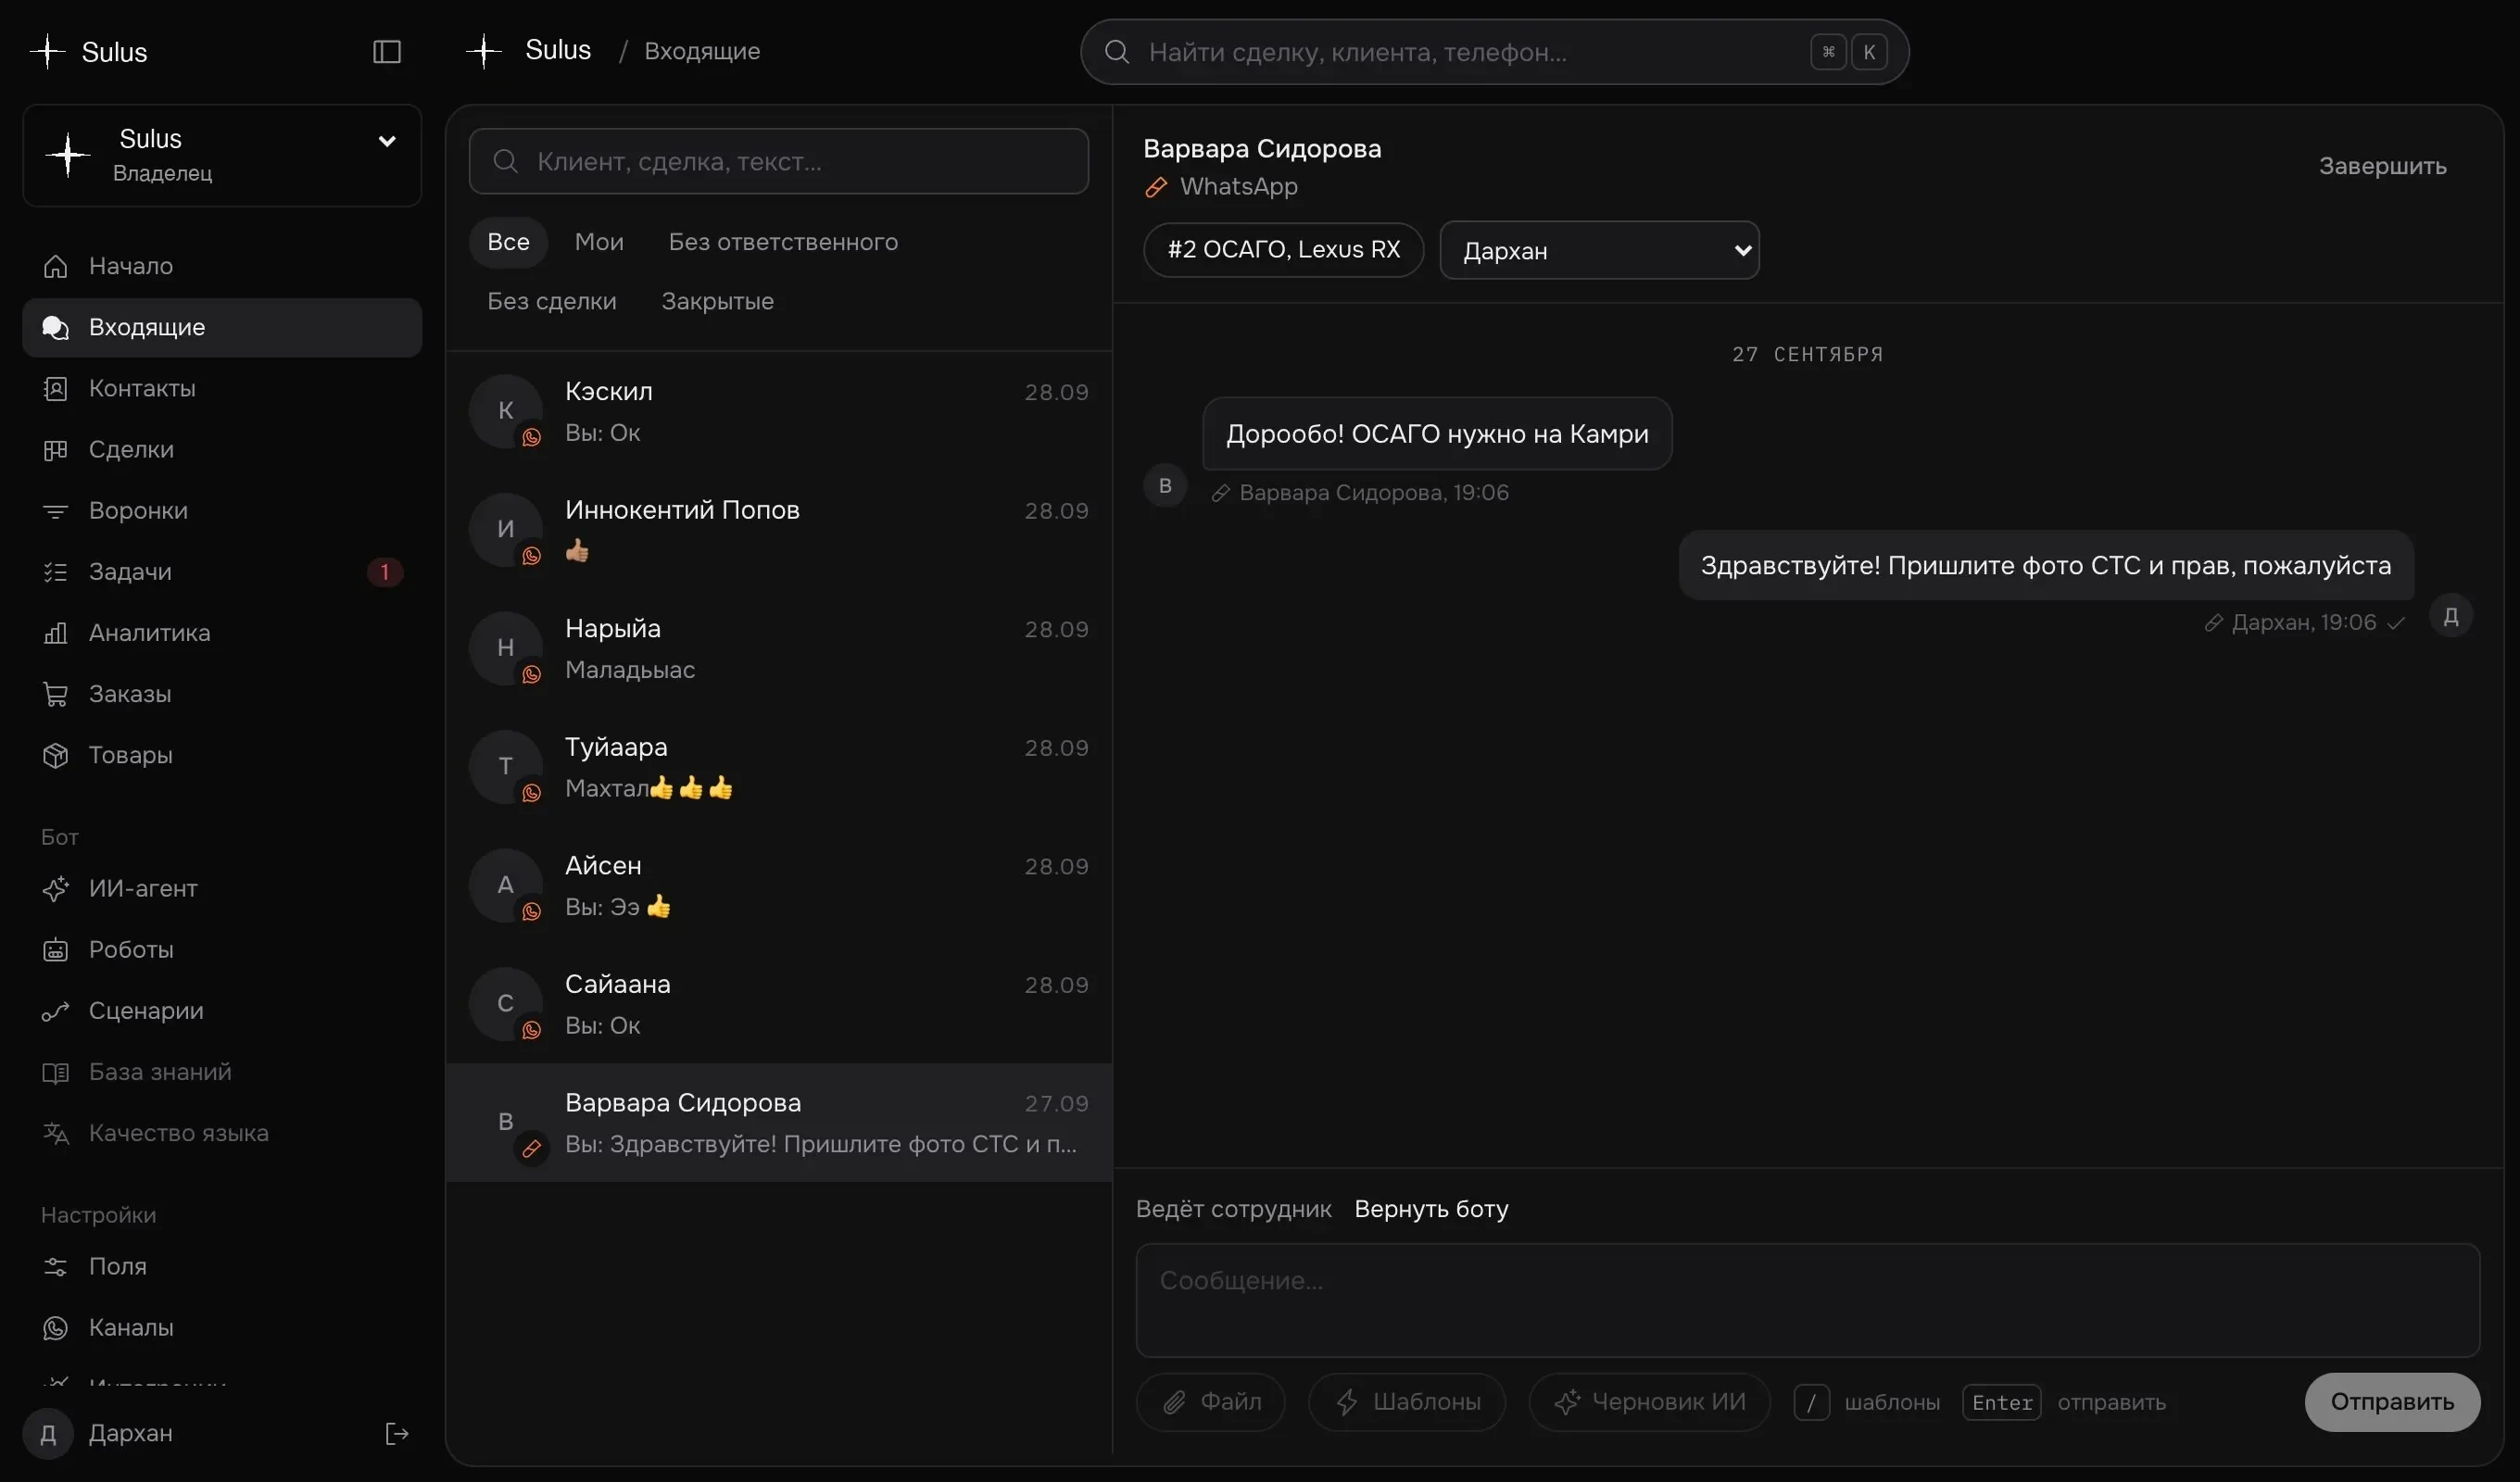Open the Кэскил conversation
The width and height of the screenshot is (2520, 1482).
pos(778,411)
